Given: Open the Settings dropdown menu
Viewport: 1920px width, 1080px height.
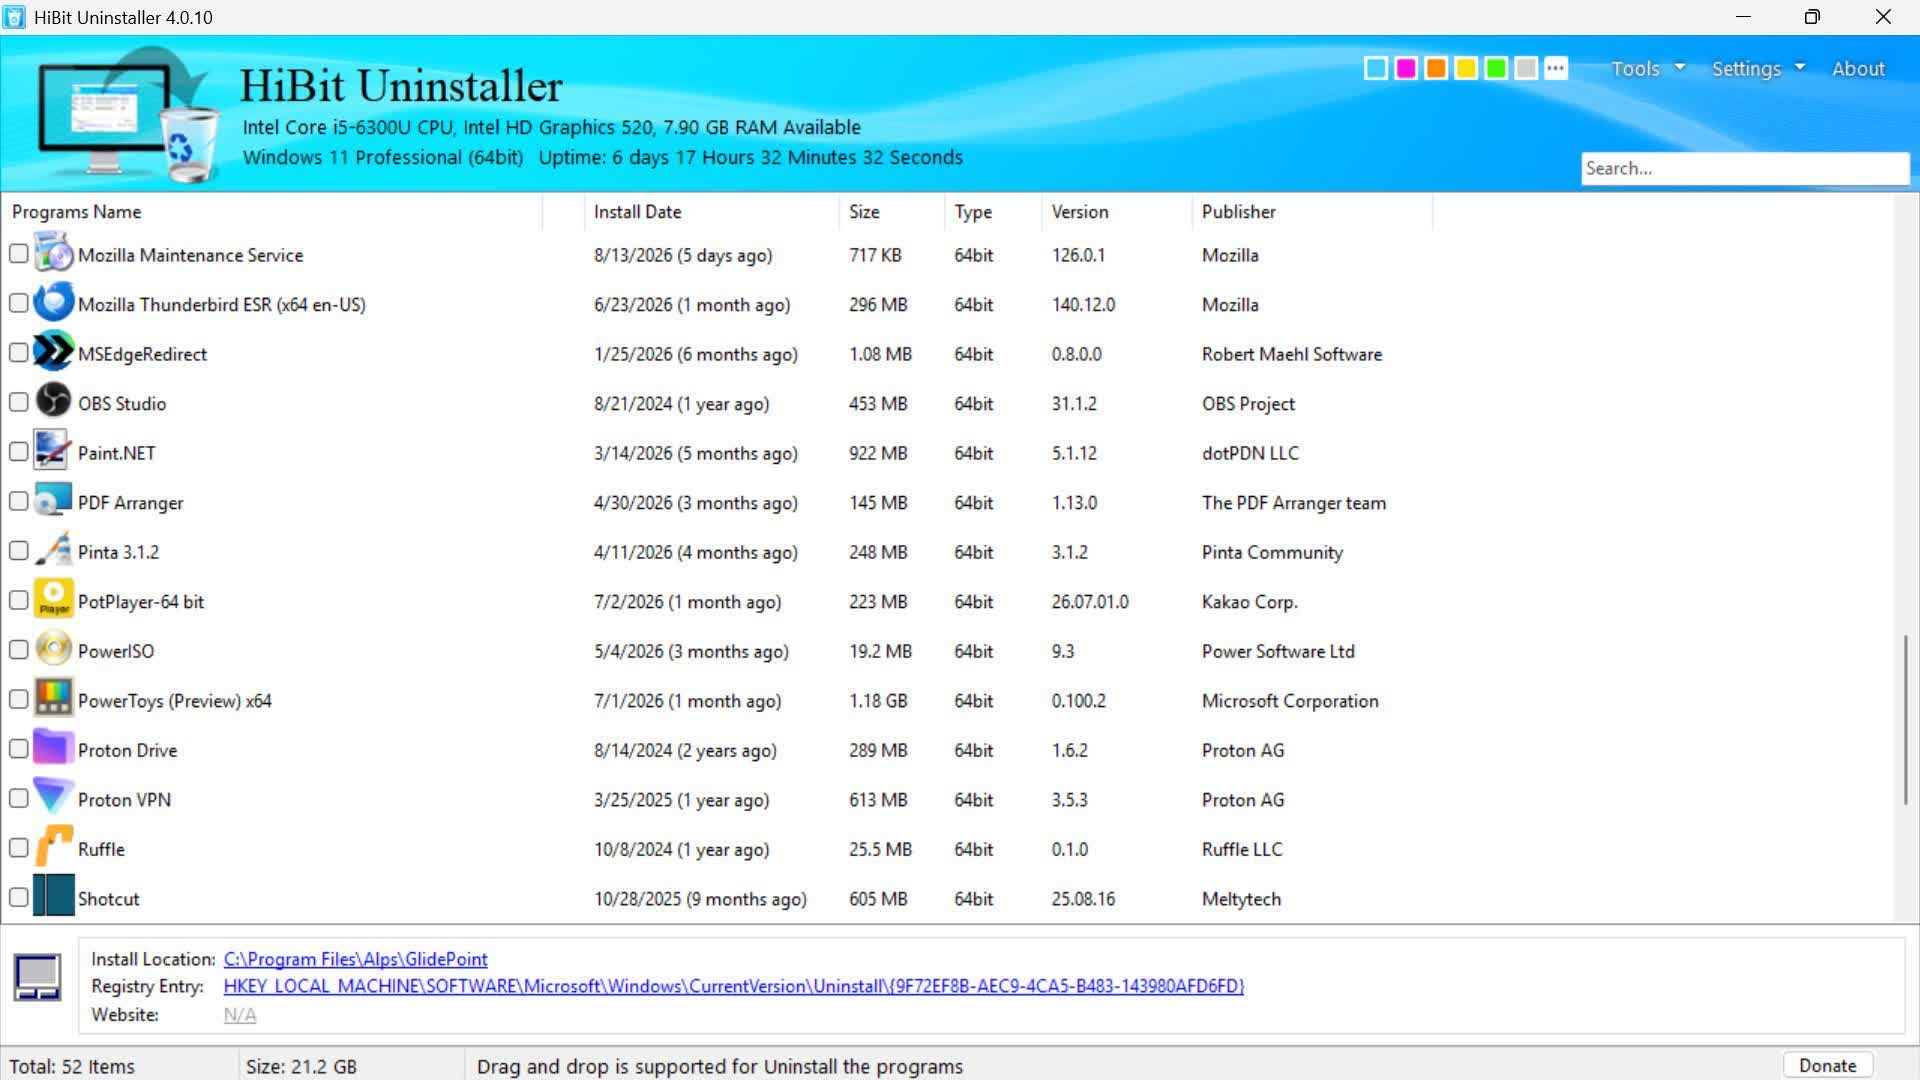Looking at the screenshot, I should [x=1758, y=68].
